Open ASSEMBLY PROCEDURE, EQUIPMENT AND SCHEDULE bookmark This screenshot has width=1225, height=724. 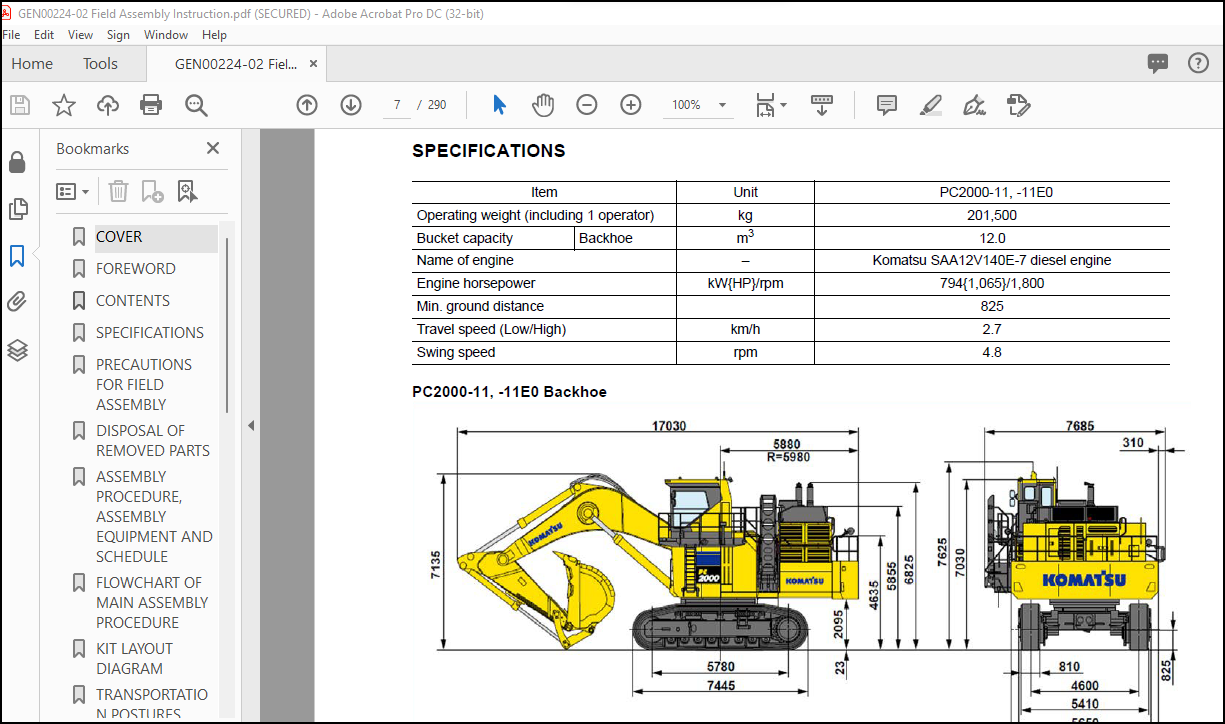[x=154, y=517]
